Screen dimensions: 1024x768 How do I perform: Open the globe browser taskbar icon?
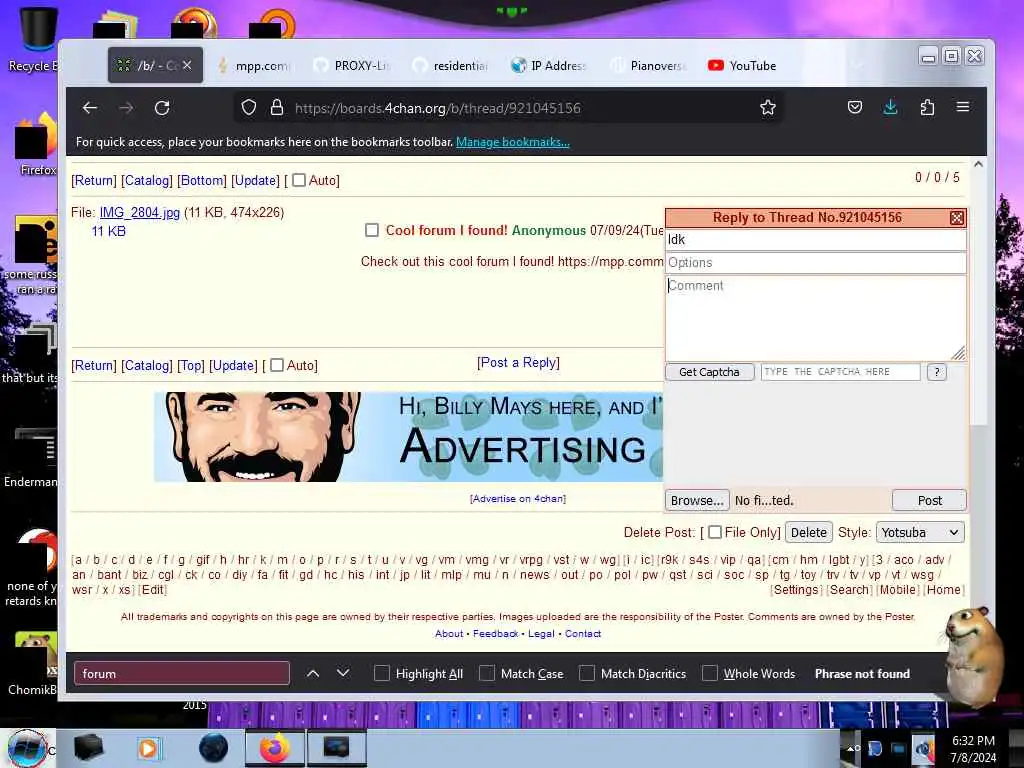point(214,748)
